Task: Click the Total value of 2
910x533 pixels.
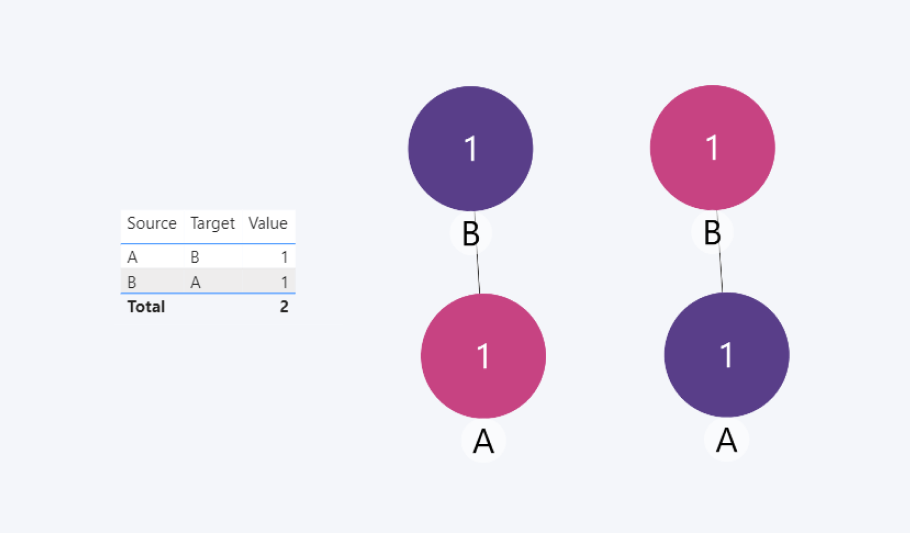Action: pyautogui.click(x=284, y=307)
